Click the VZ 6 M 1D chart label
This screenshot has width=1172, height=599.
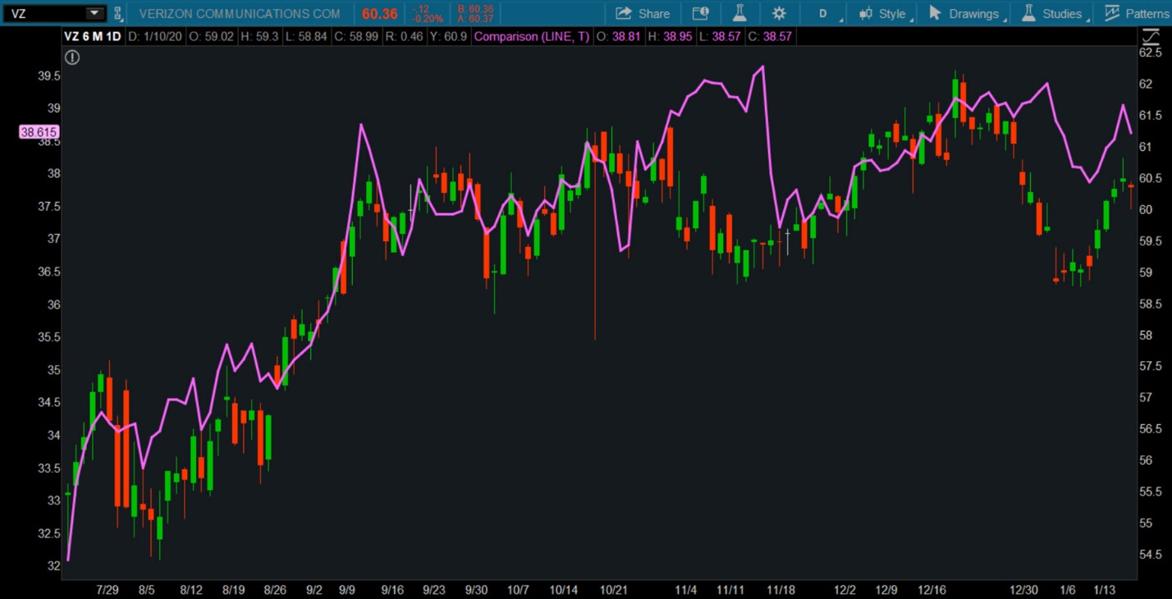coord(93,36)
